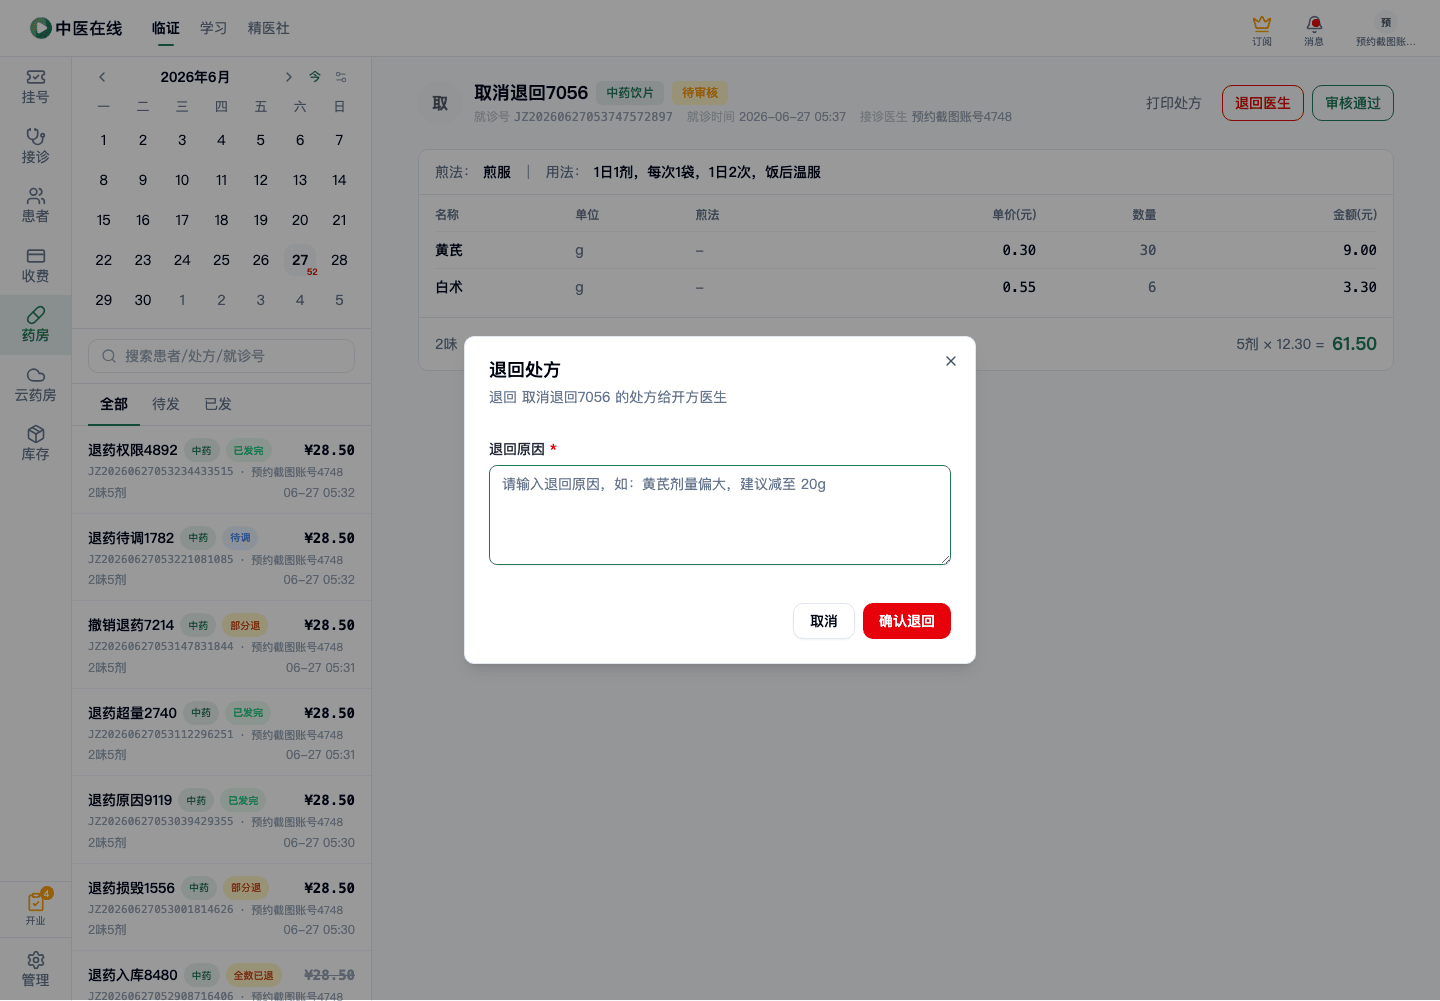The image size is (1440, 1001).
Task: Click the 部分退 tag on 撤销退药7214
Action: click(x=245, y=626)
